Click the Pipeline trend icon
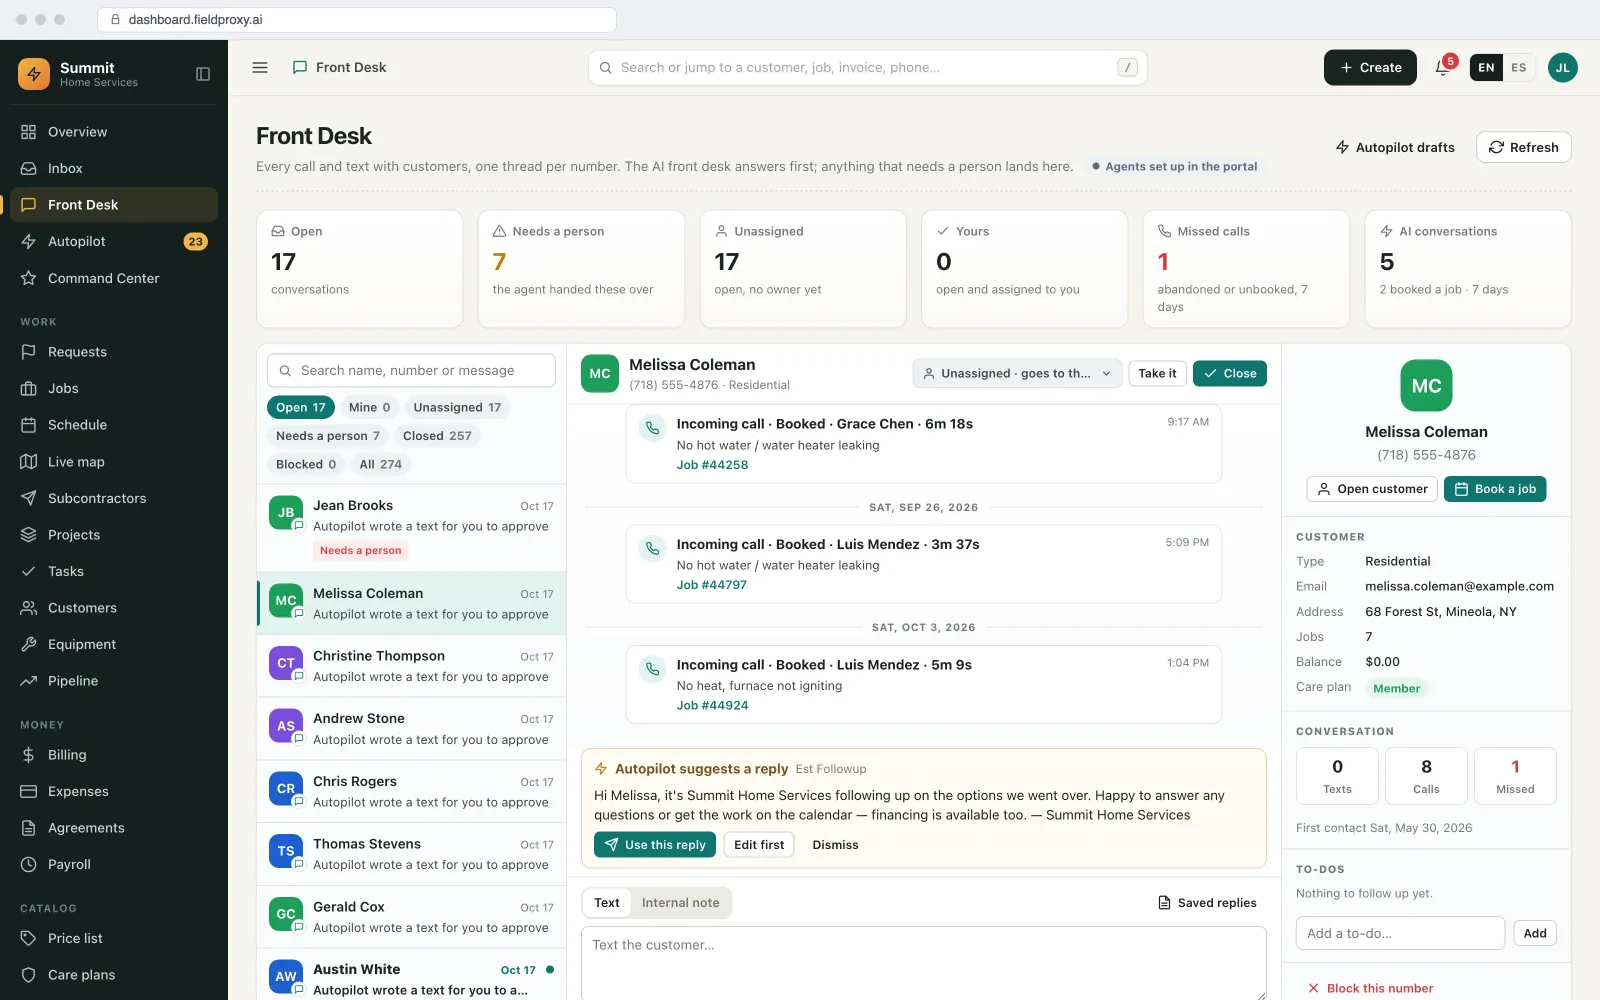 pyautogui.click(x=29, y=681)
